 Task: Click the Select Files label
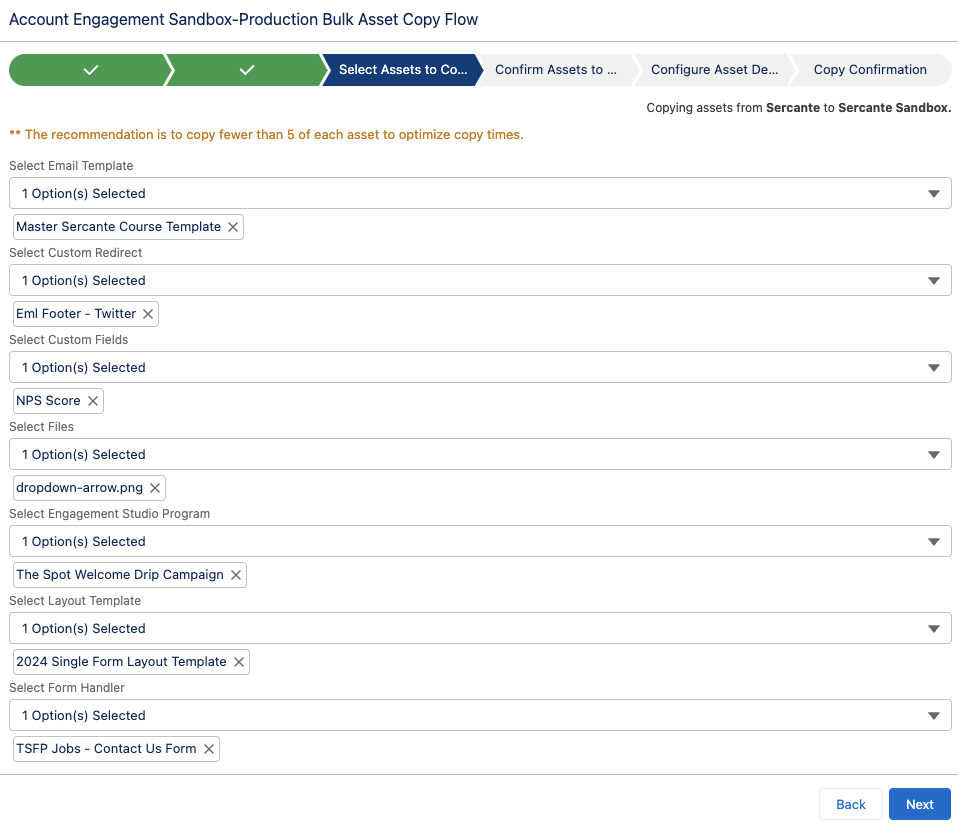[x=41, y=427]
